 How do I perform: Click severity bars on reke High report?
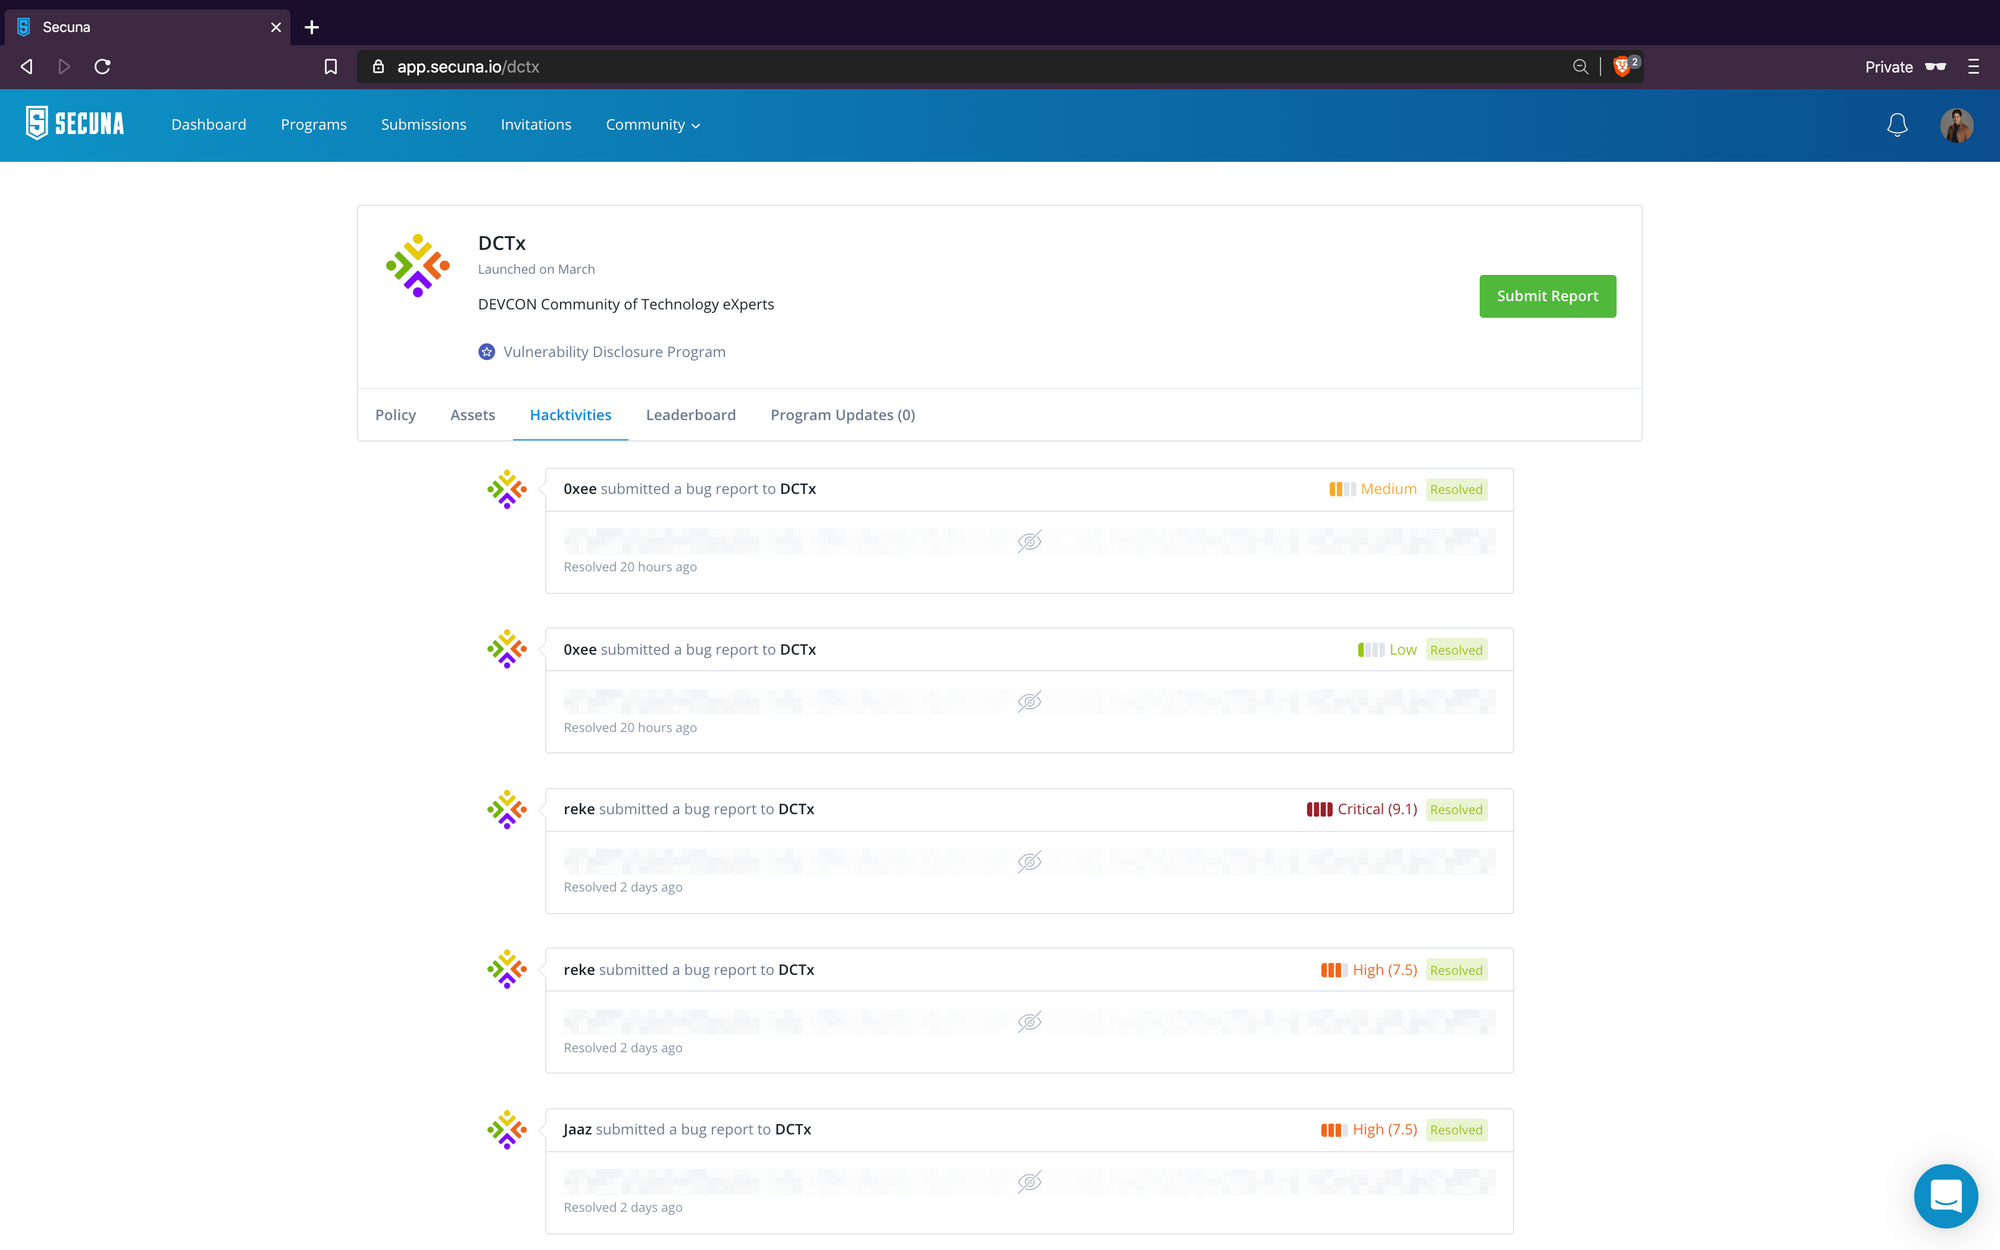pos(1334,970)
